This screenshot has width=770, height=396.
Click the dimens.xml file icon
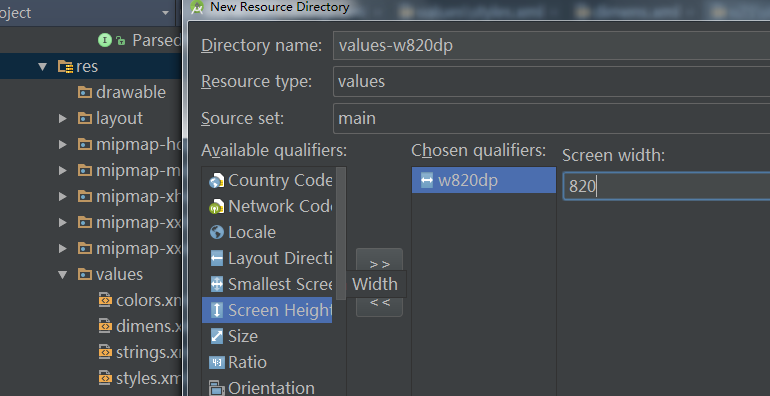(105, 326)
